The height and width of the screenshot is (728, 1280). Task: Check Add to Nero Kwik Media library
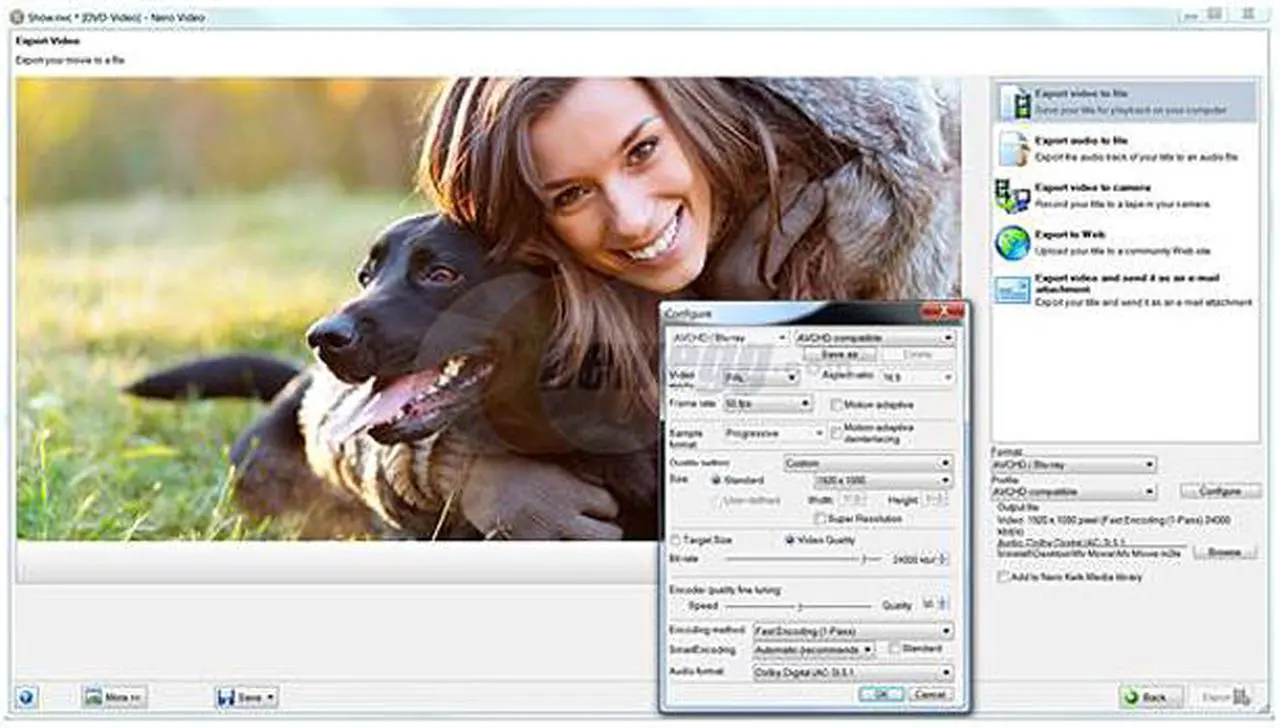[x=1003, y=577]
